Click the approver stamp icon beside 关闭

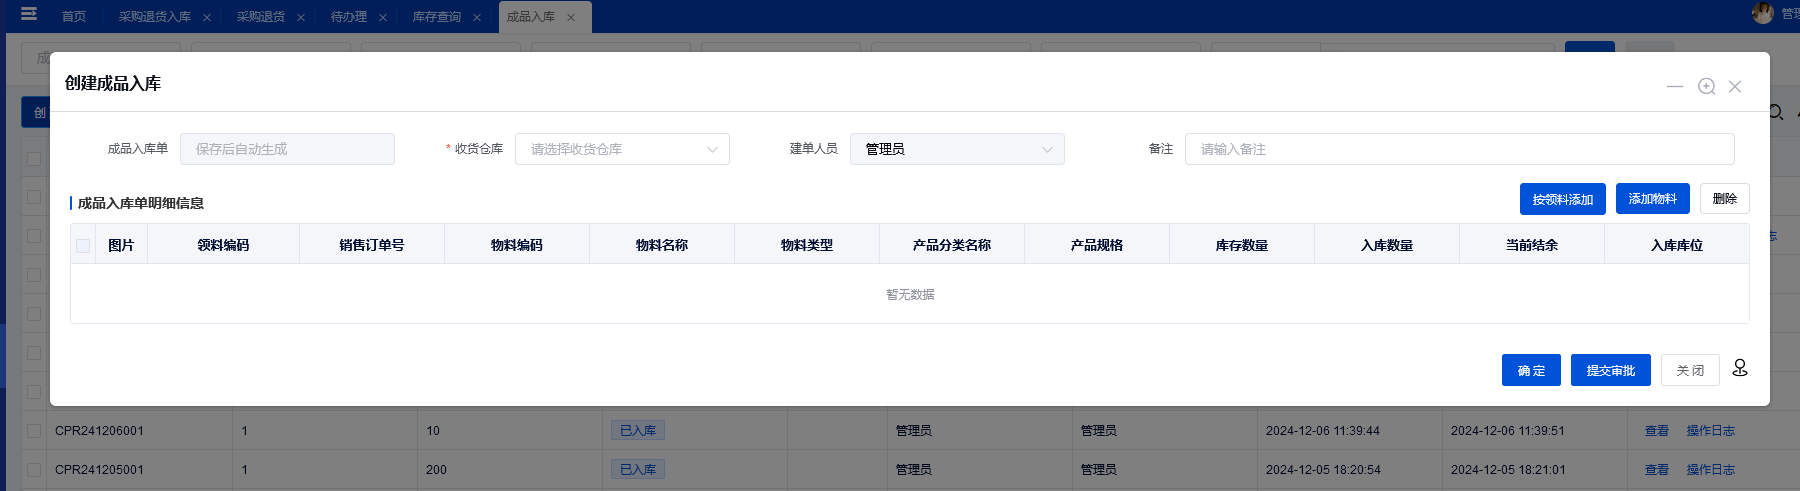coord(1740,368)
